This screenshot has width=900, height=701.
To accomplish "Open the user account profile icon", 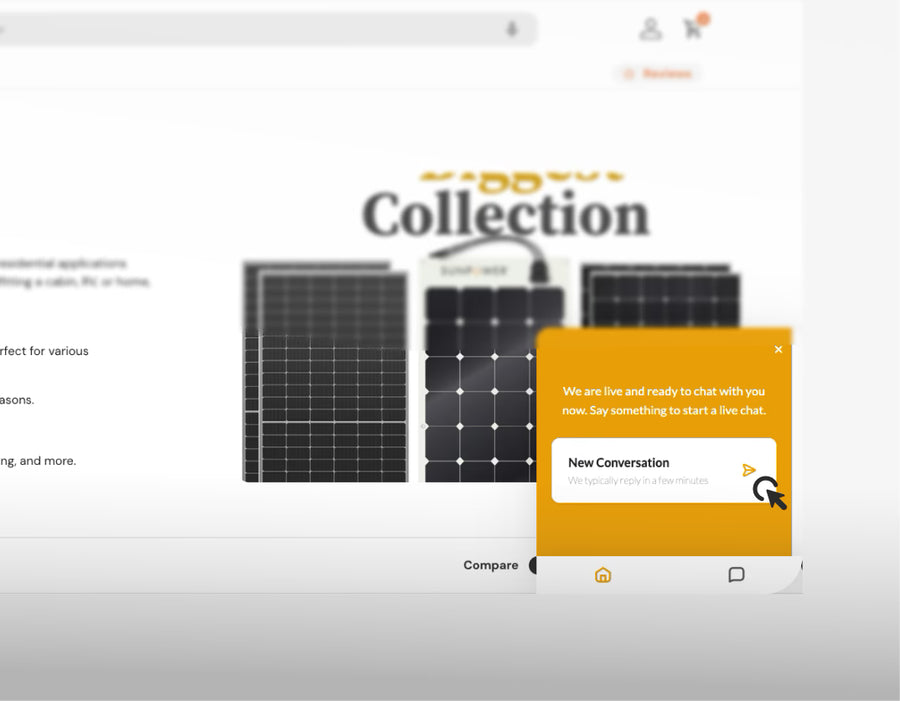I will (x=651, y=29).
